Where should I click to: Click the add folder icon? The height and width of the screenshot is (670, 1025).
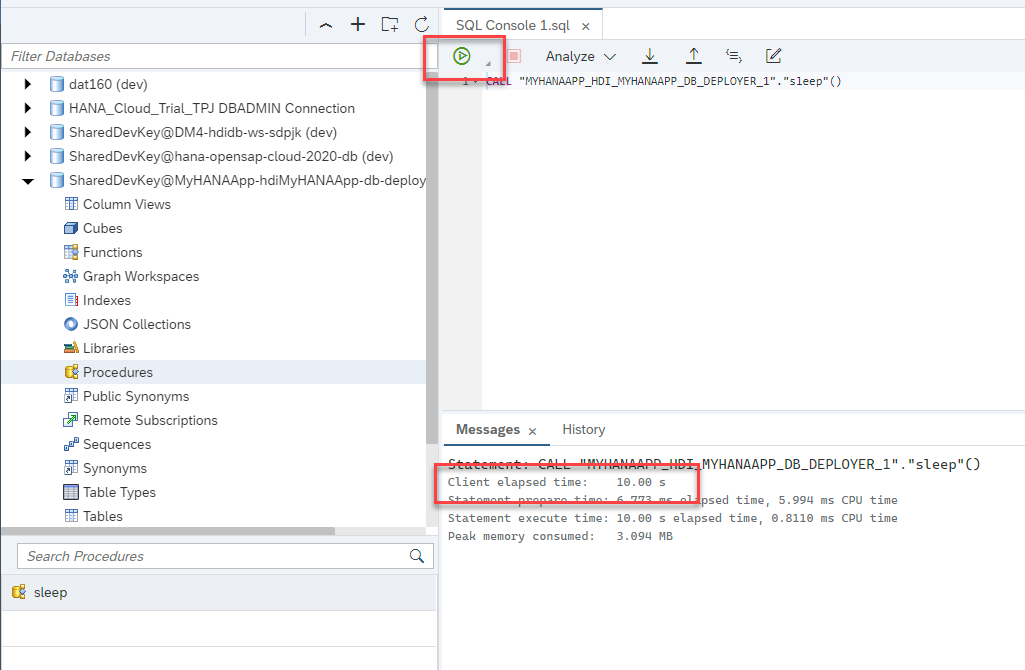[390, 25]
